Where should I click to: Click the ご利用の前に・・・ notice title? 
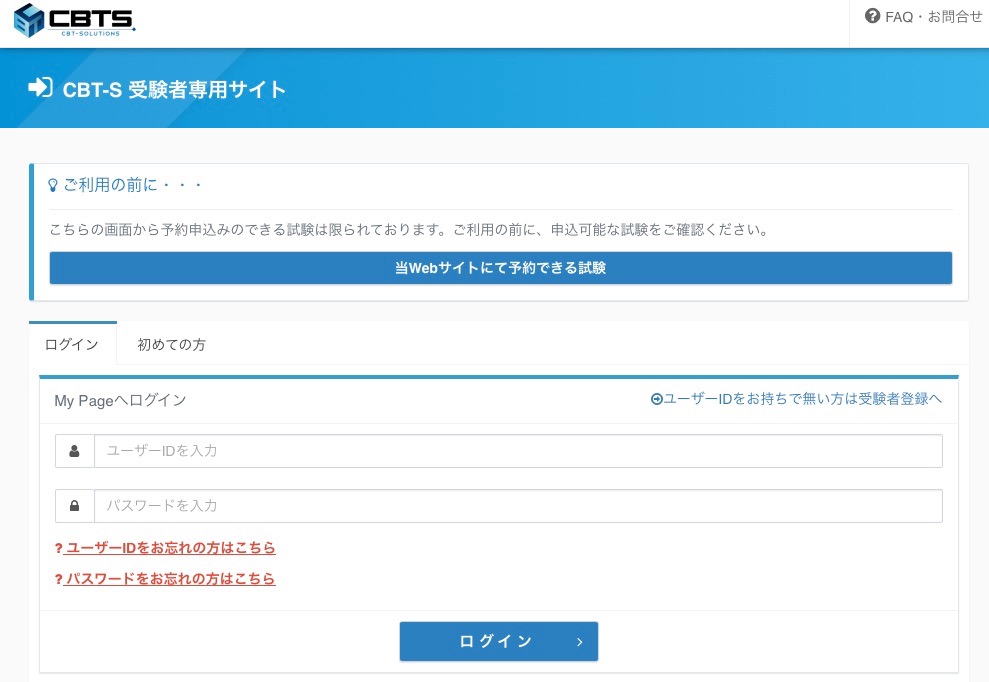[x=132, y=185]
